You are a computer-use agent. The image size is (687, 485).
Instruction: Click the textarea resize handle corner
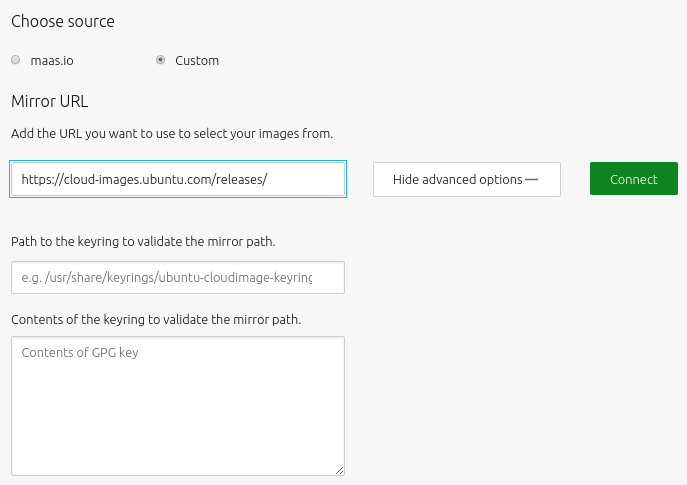point(340,471)
